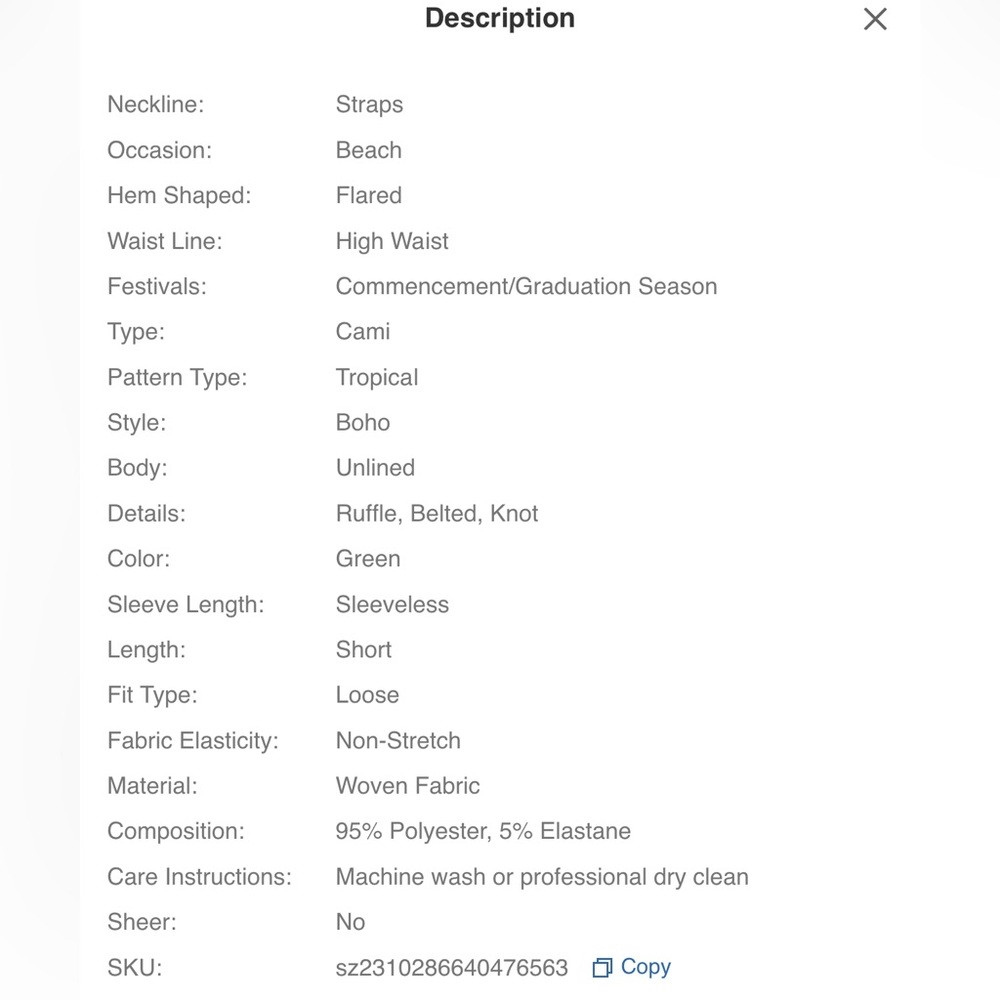This screenshot has height=1000, width=1000.
Task: Click the Hem Shaped value Flared
Action: coord(369,196)
